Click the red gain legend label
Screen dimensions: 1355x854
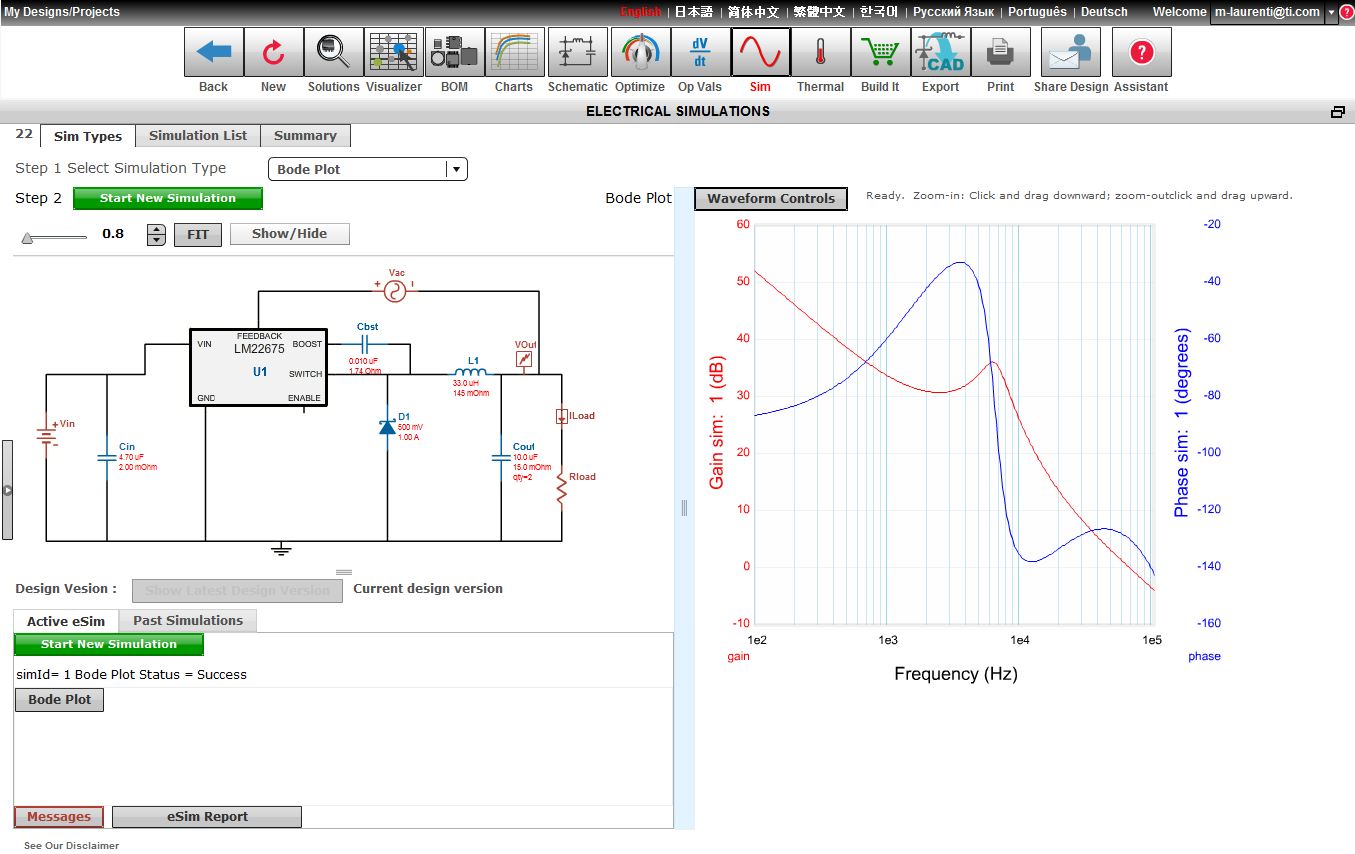(738, 657)
